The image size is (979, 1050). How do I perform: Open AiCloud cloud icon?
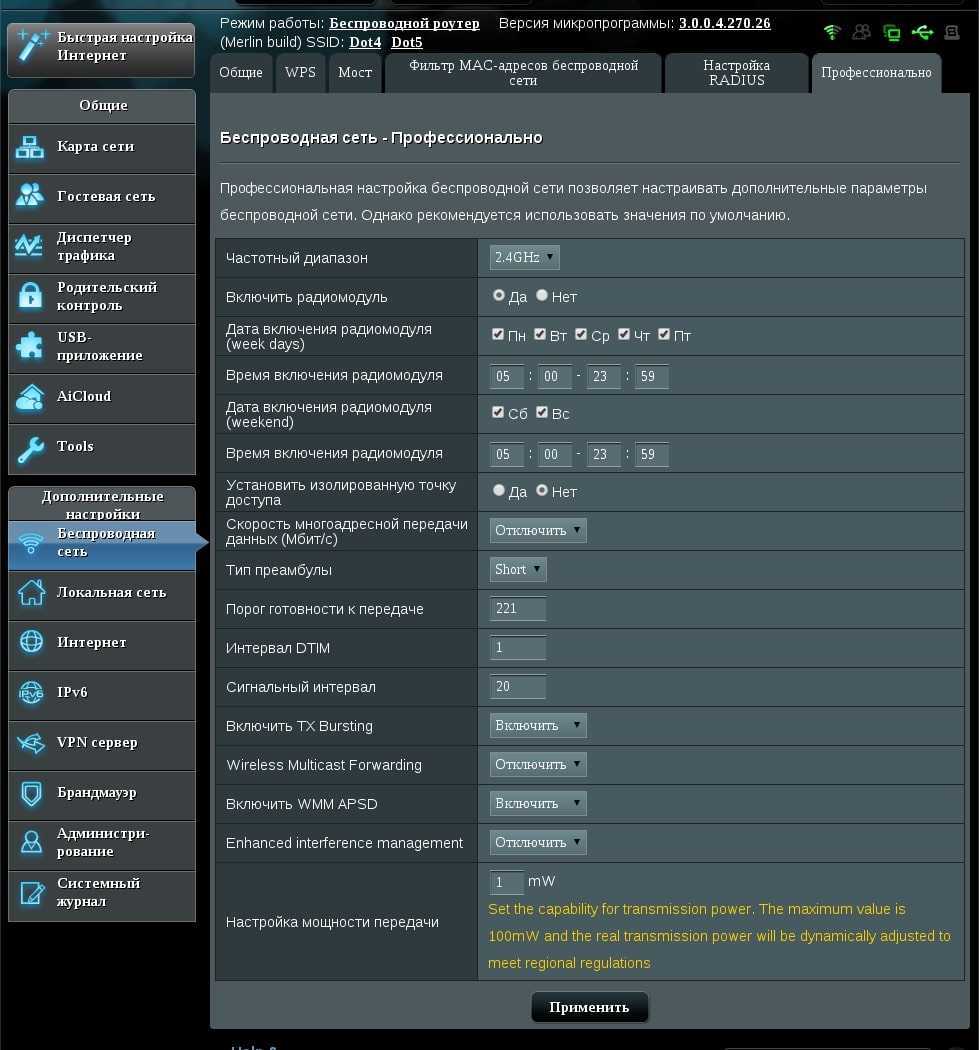point(31,397)
